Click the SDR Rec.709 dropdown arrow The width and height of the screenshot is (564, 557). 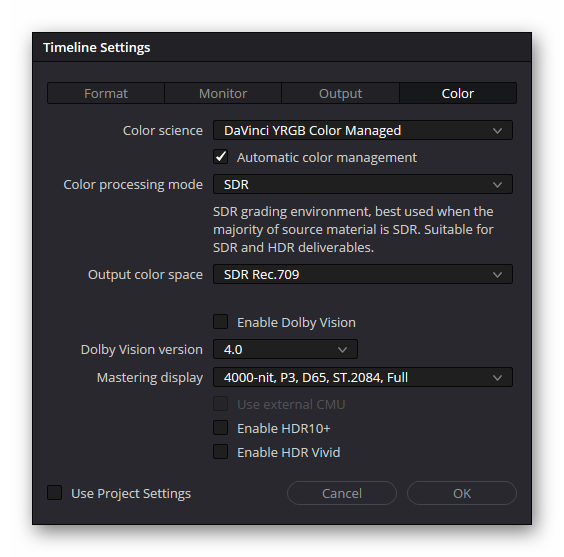point(497,275)
